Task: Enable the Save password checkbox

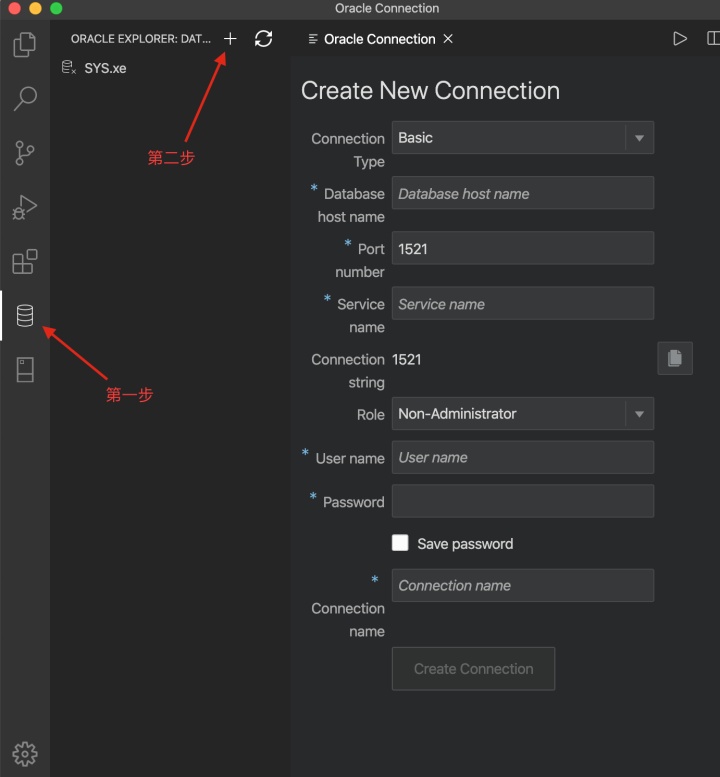Action: click(400, 543)
